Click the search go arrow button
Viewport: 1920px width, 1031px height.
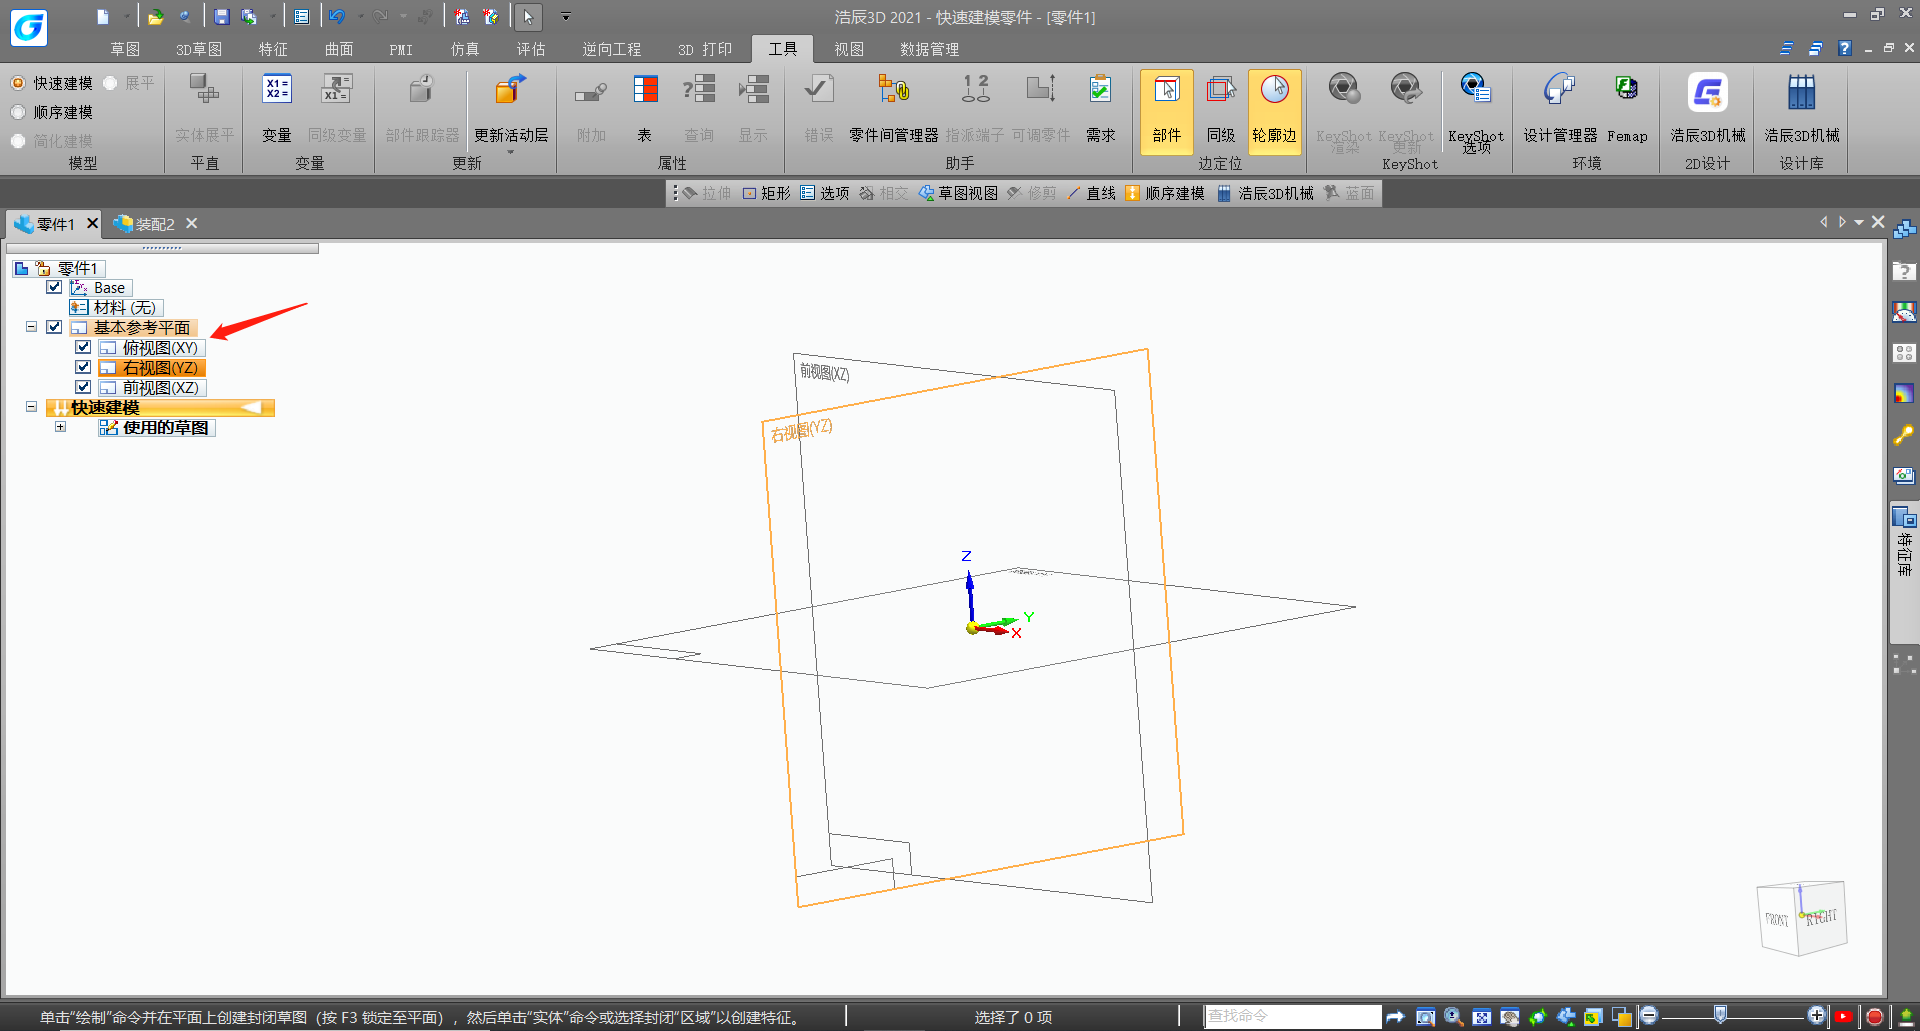1395,1016
